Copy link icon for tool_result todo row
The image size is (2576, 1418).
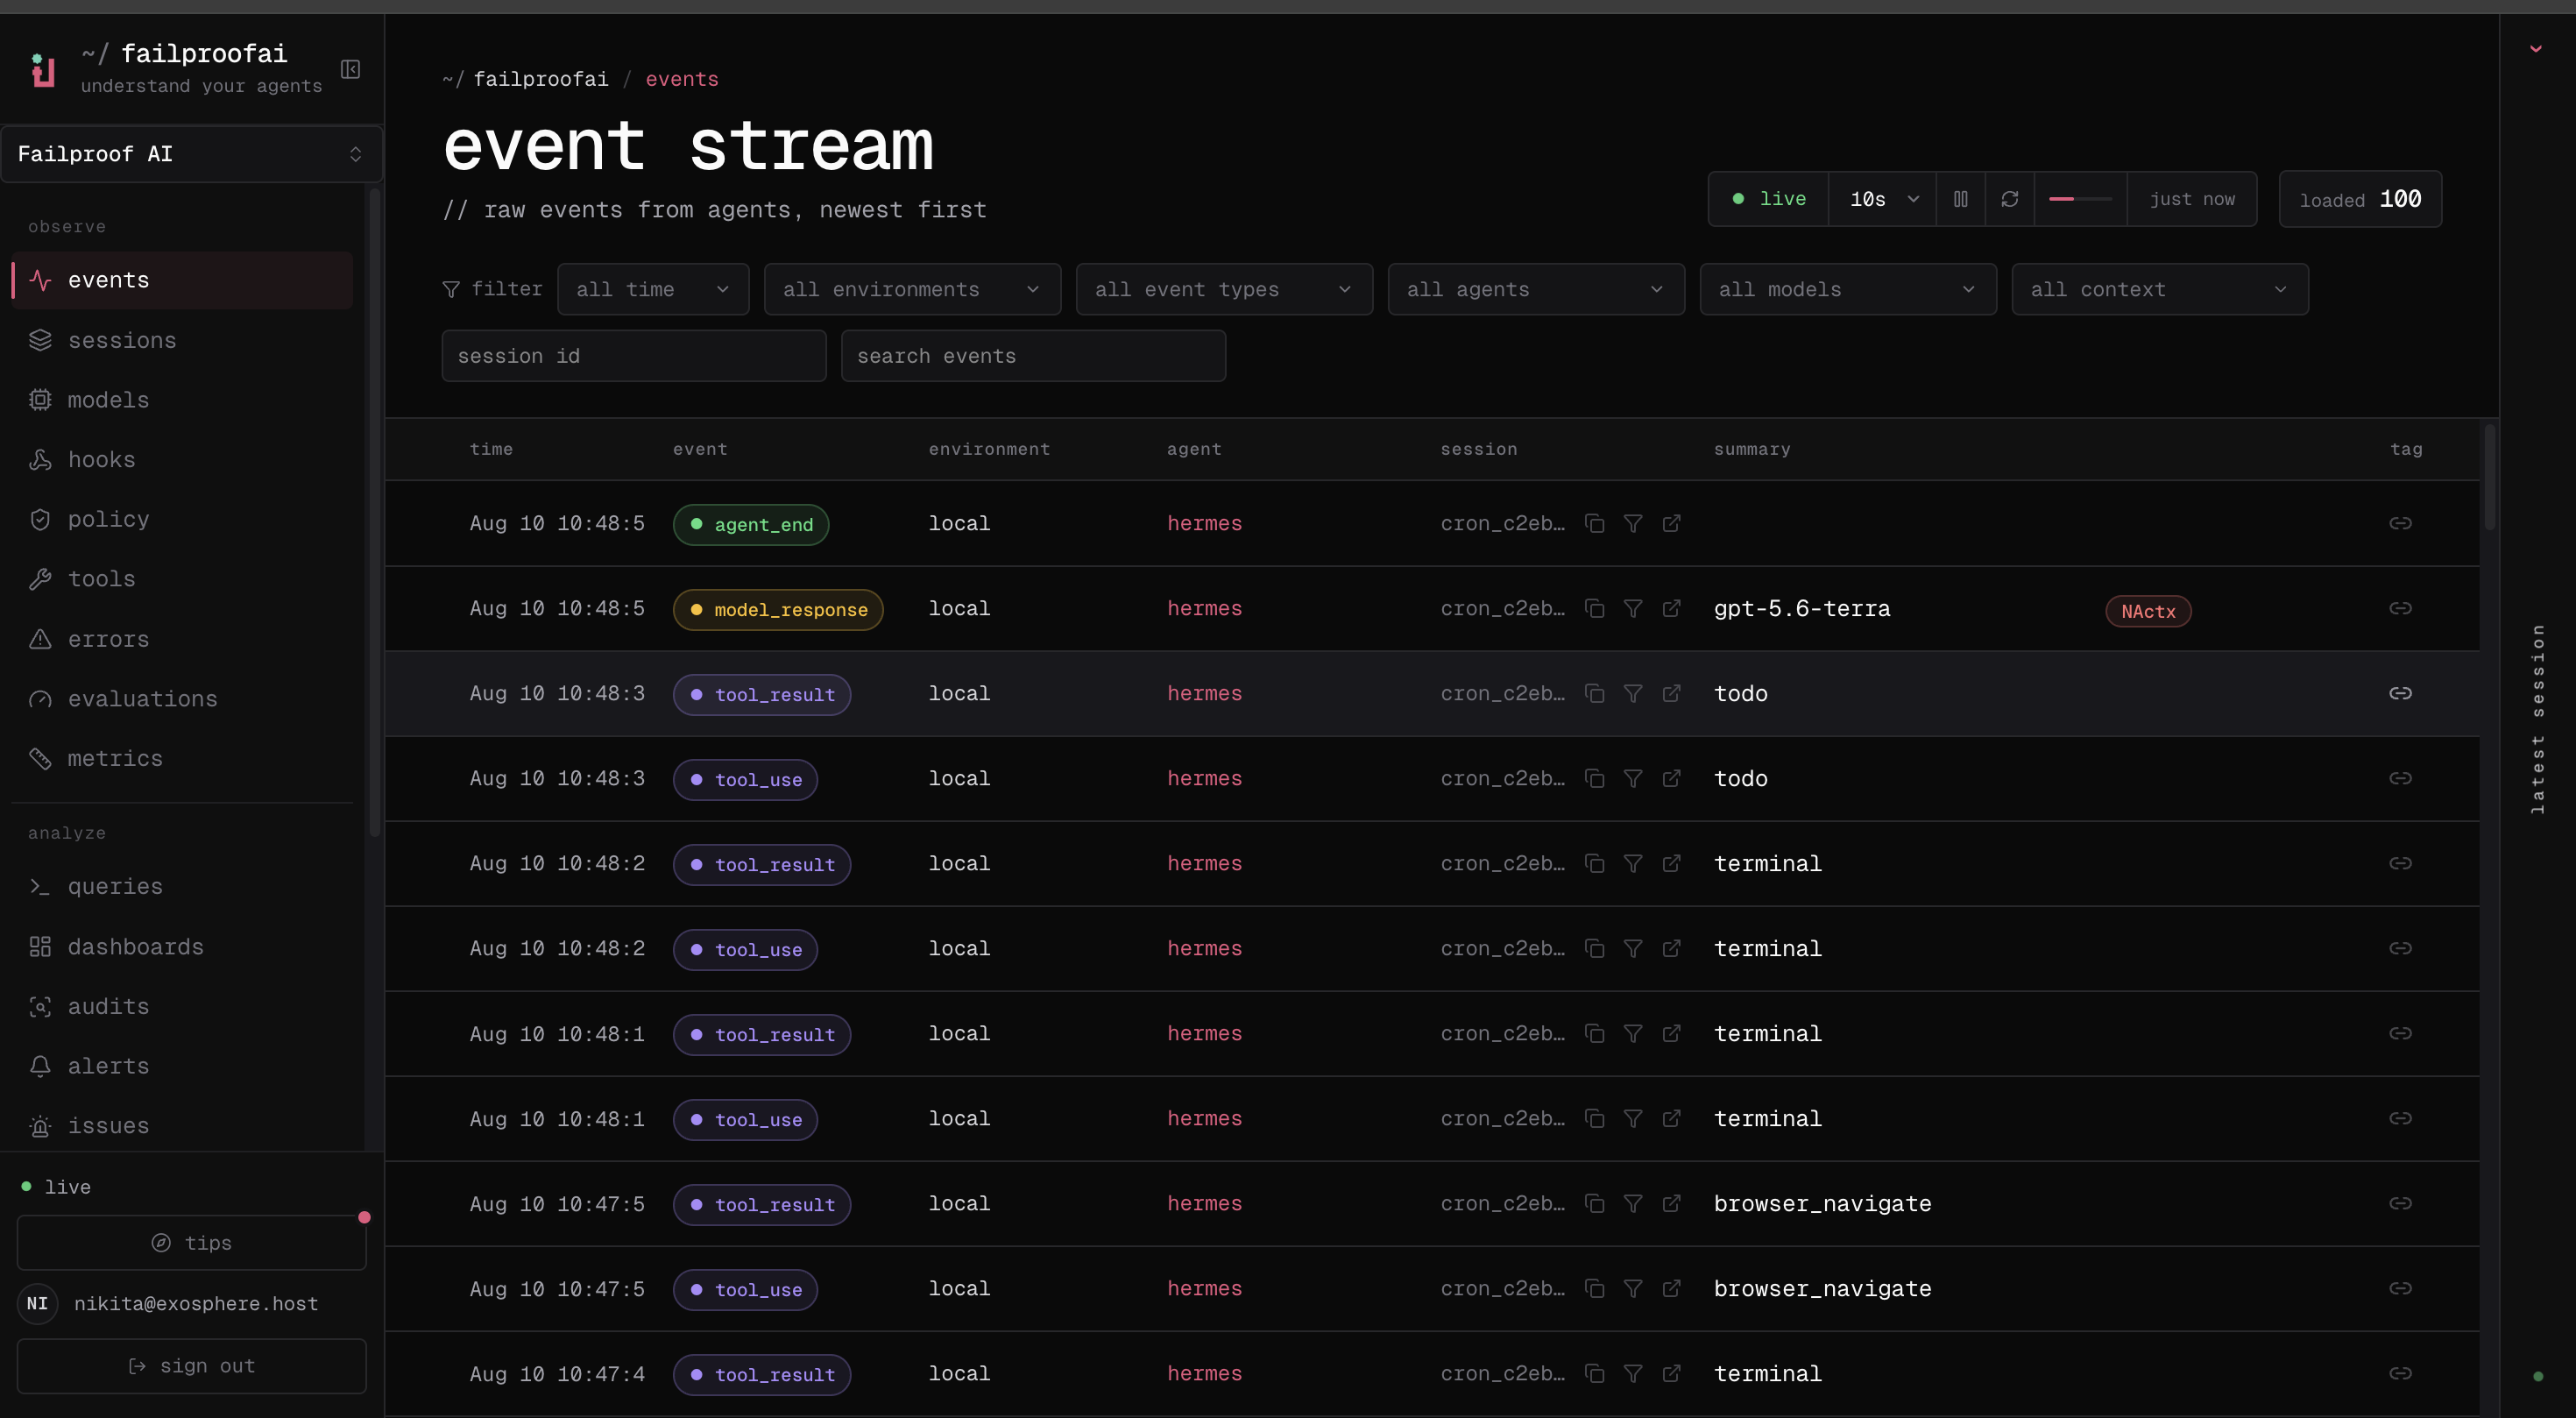pos(2400,693)
